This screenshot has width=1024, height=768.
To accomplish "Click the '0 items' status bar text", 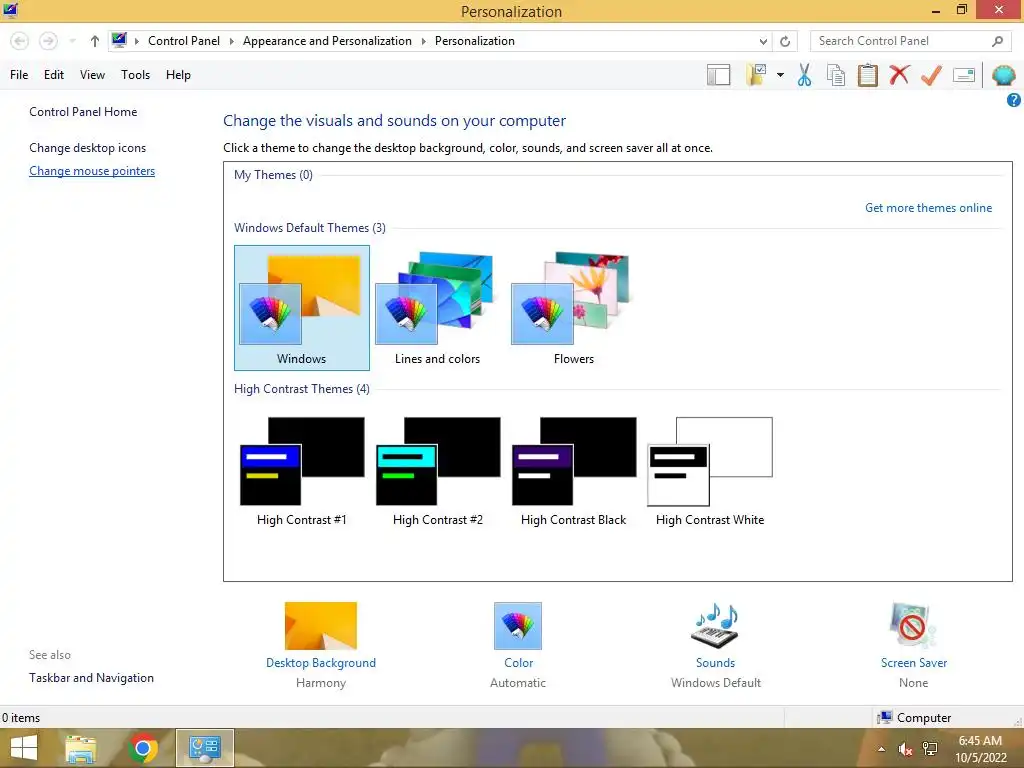I will click(x=21, y=718).
